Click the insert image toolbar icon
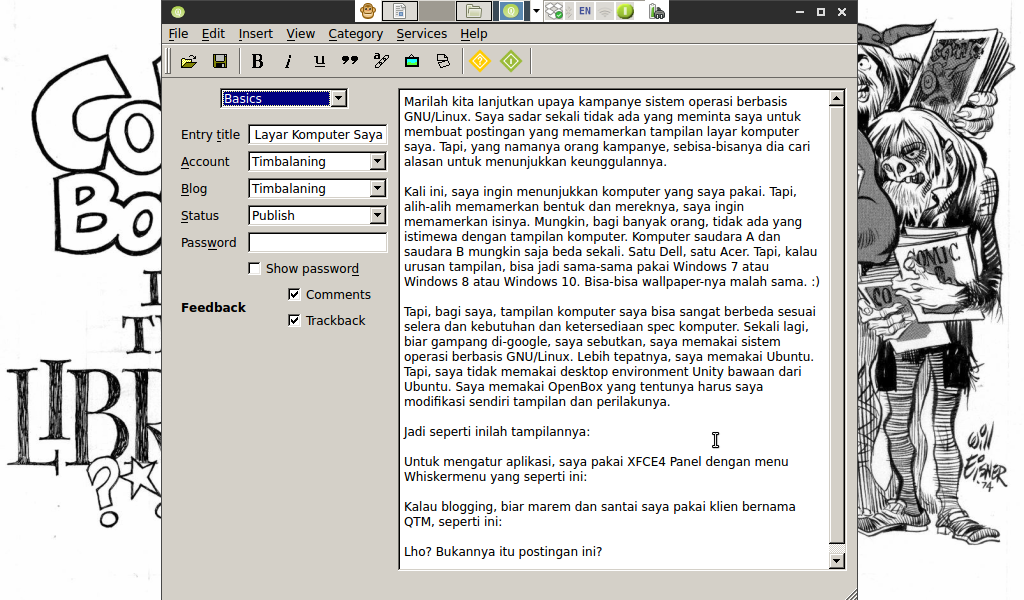 point(412,61)
